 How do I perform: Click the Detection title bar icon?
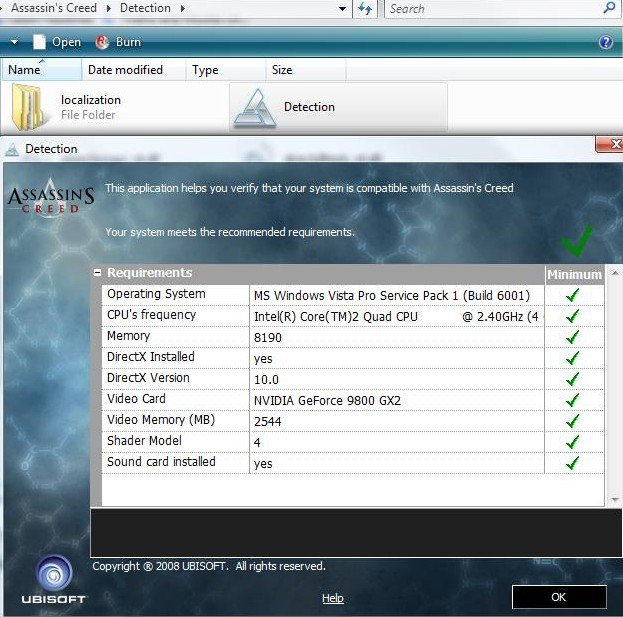pos(12,149)
